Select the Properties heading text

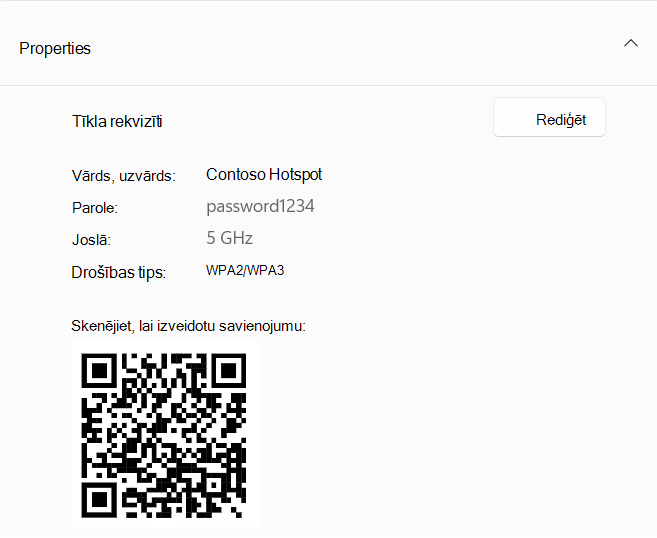click(55, 49)
